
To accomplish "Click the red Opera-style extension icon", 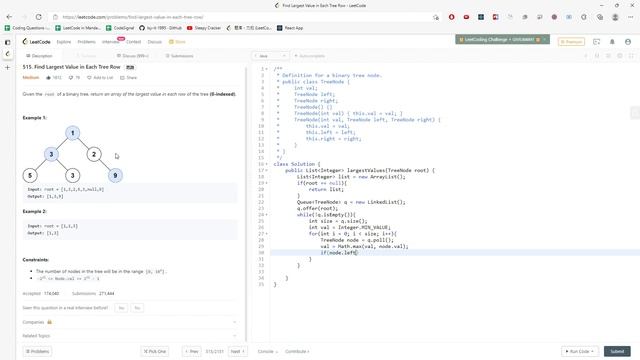I will click(x=451, y=17).
